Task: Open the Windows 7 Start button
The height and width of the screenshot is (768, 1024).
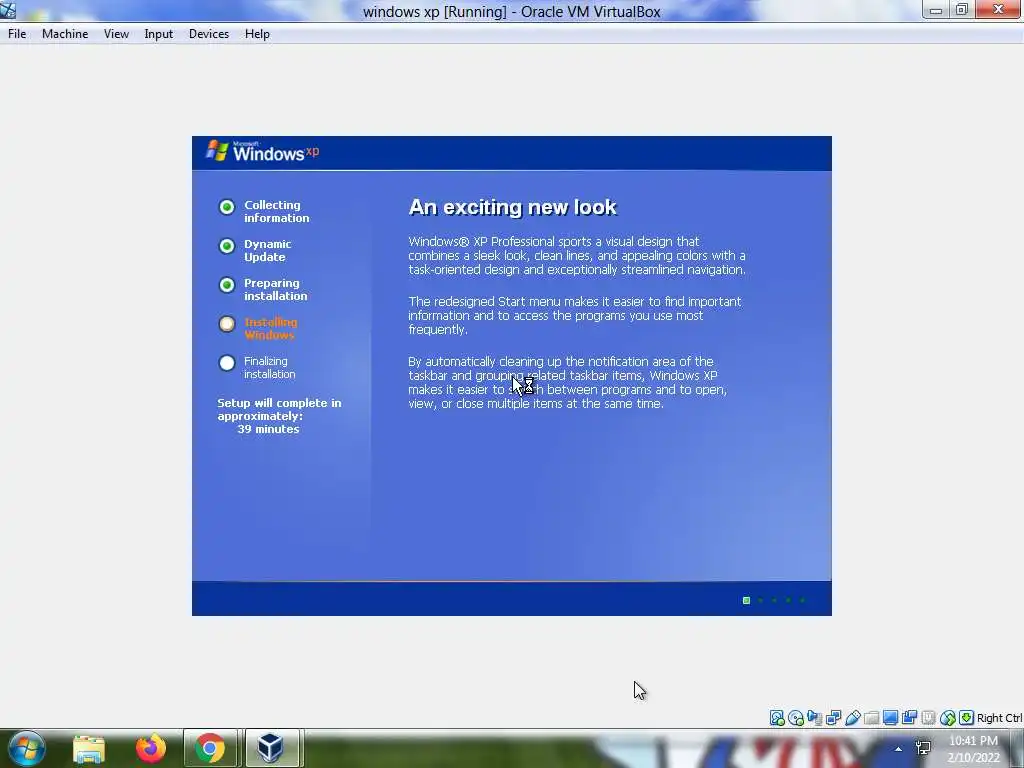Action: 27,748
